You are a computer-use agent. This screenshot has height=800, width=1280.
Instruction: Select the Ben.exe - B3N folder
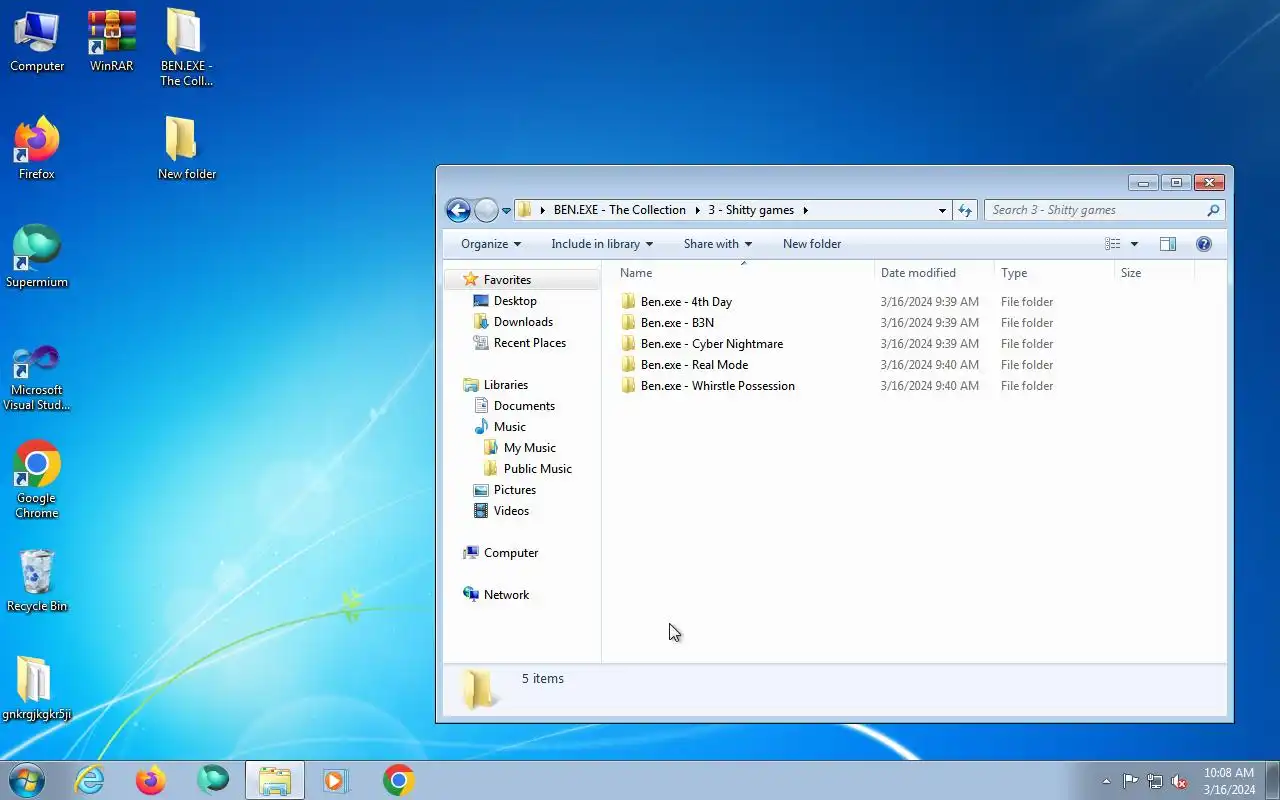(677, 323)
